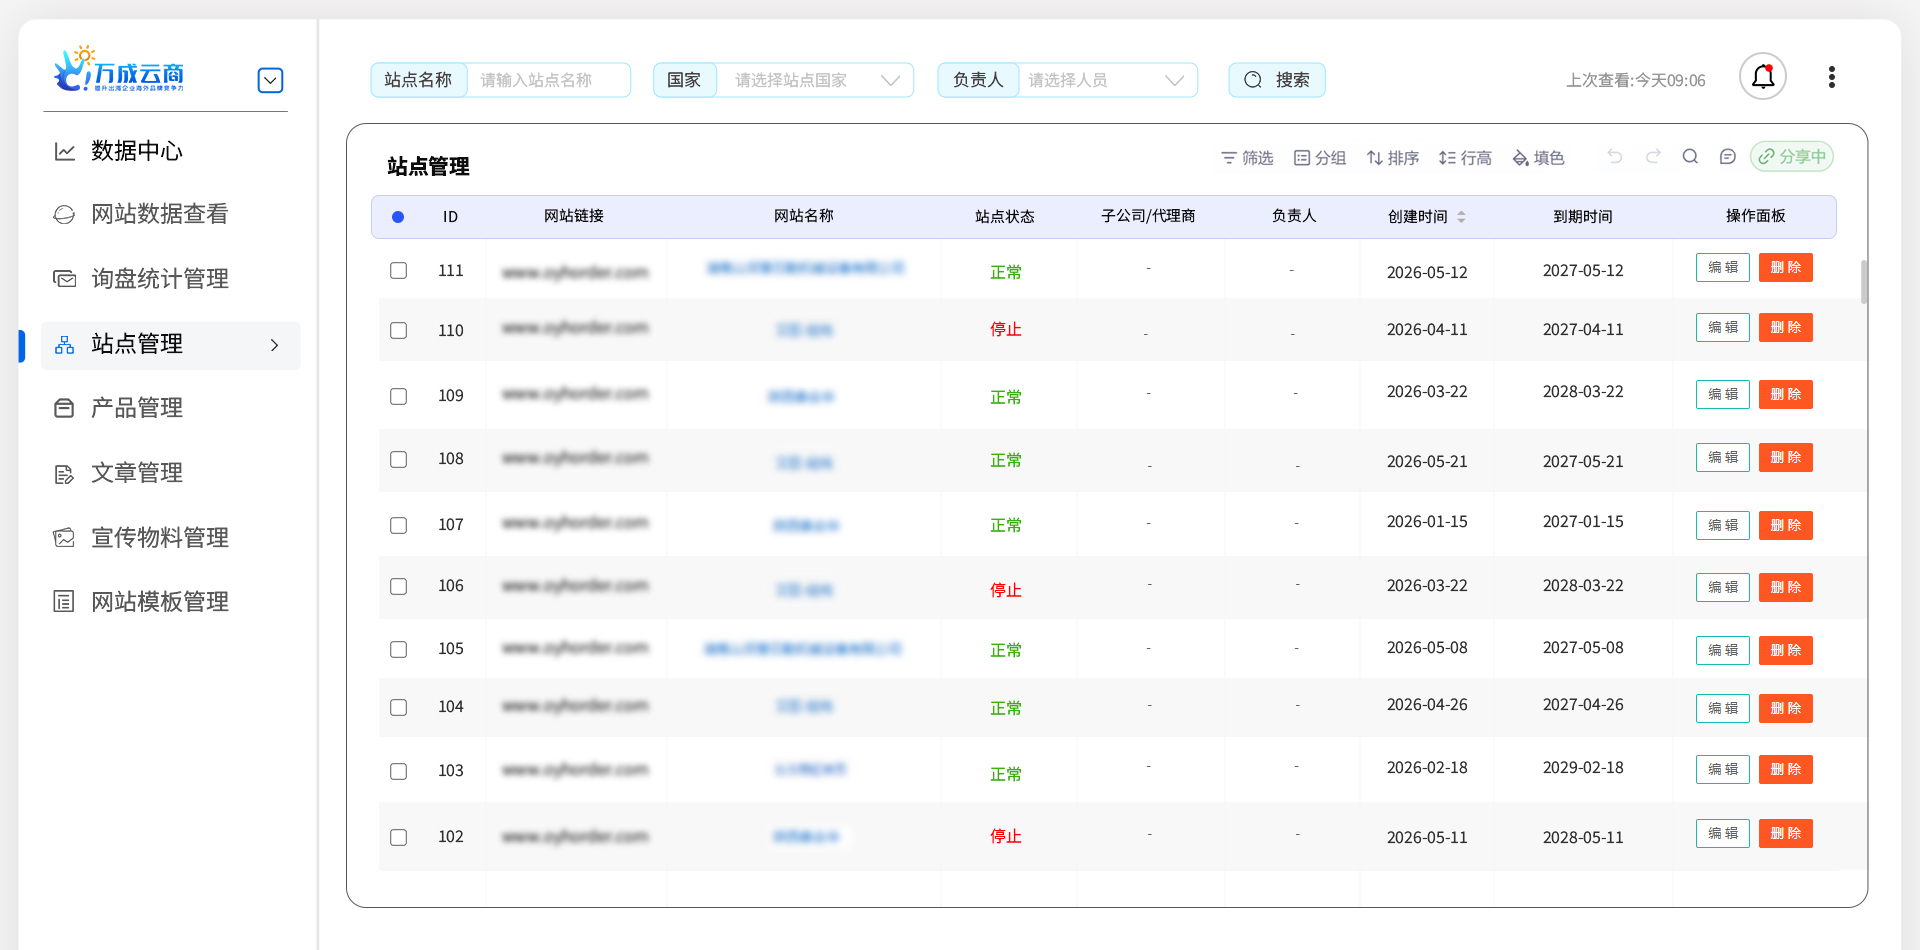Click the blurred site name in row 111
This screenshot has width=1920, height=950.
click(806, 268)
